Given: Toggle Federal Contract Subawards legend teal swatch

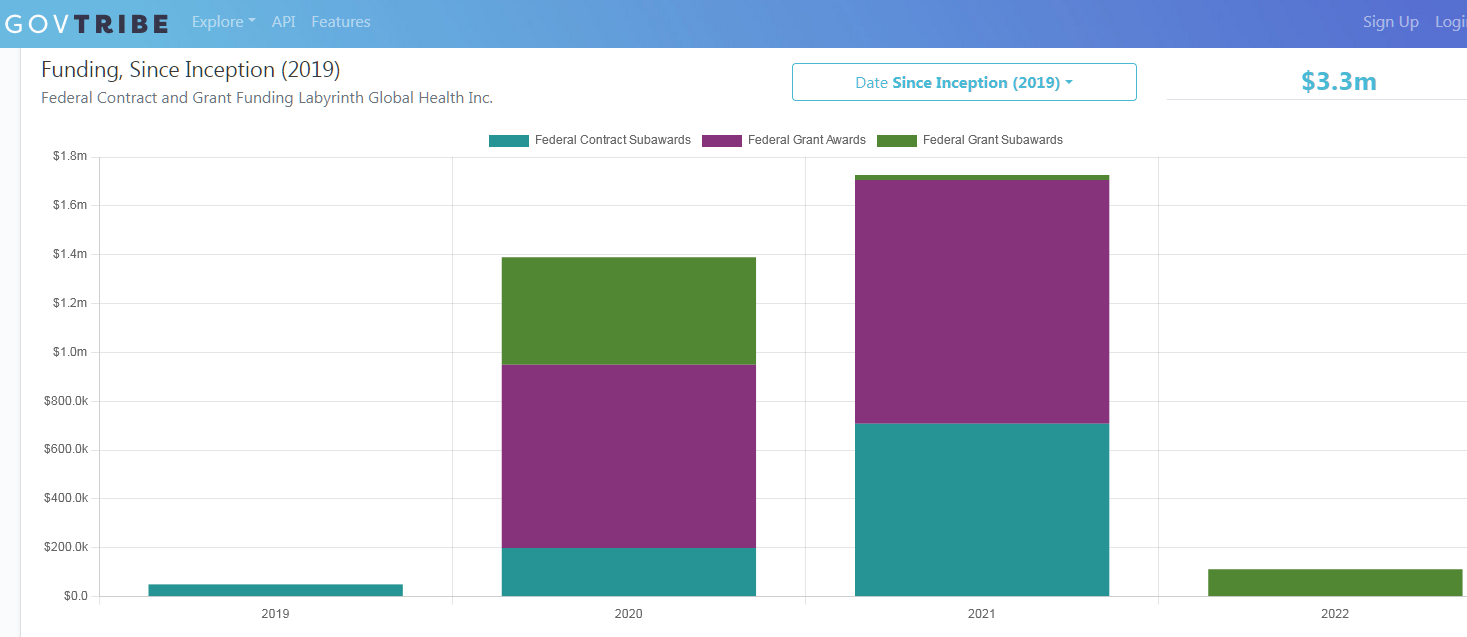Looking at the screenshot, I should pos(508,140).
